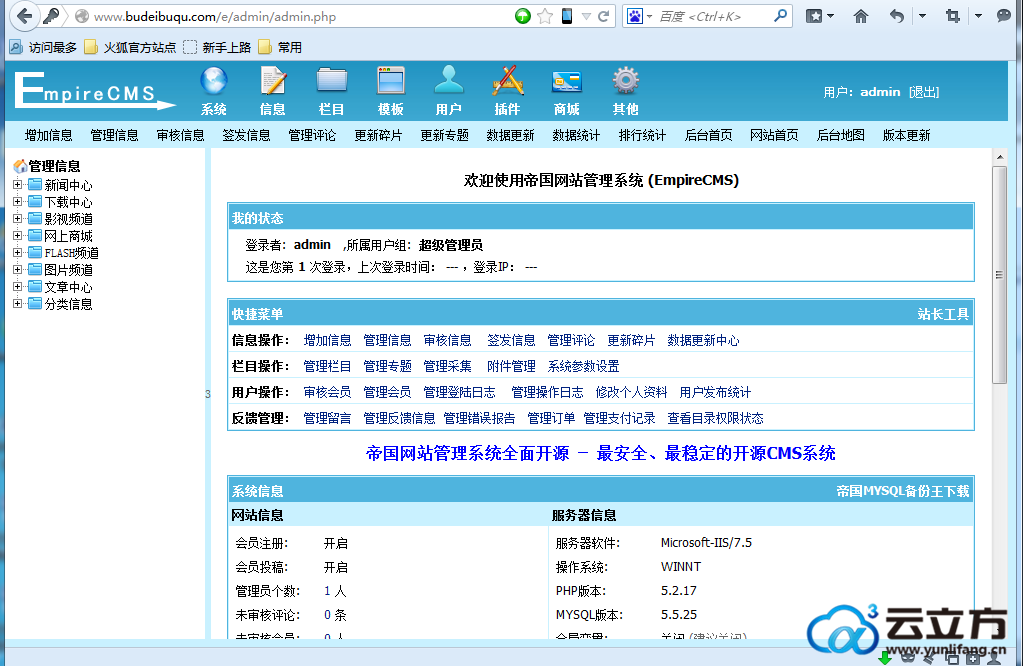
Task: Select 数据统计 in the menu bar
Action: pos(576,135)
